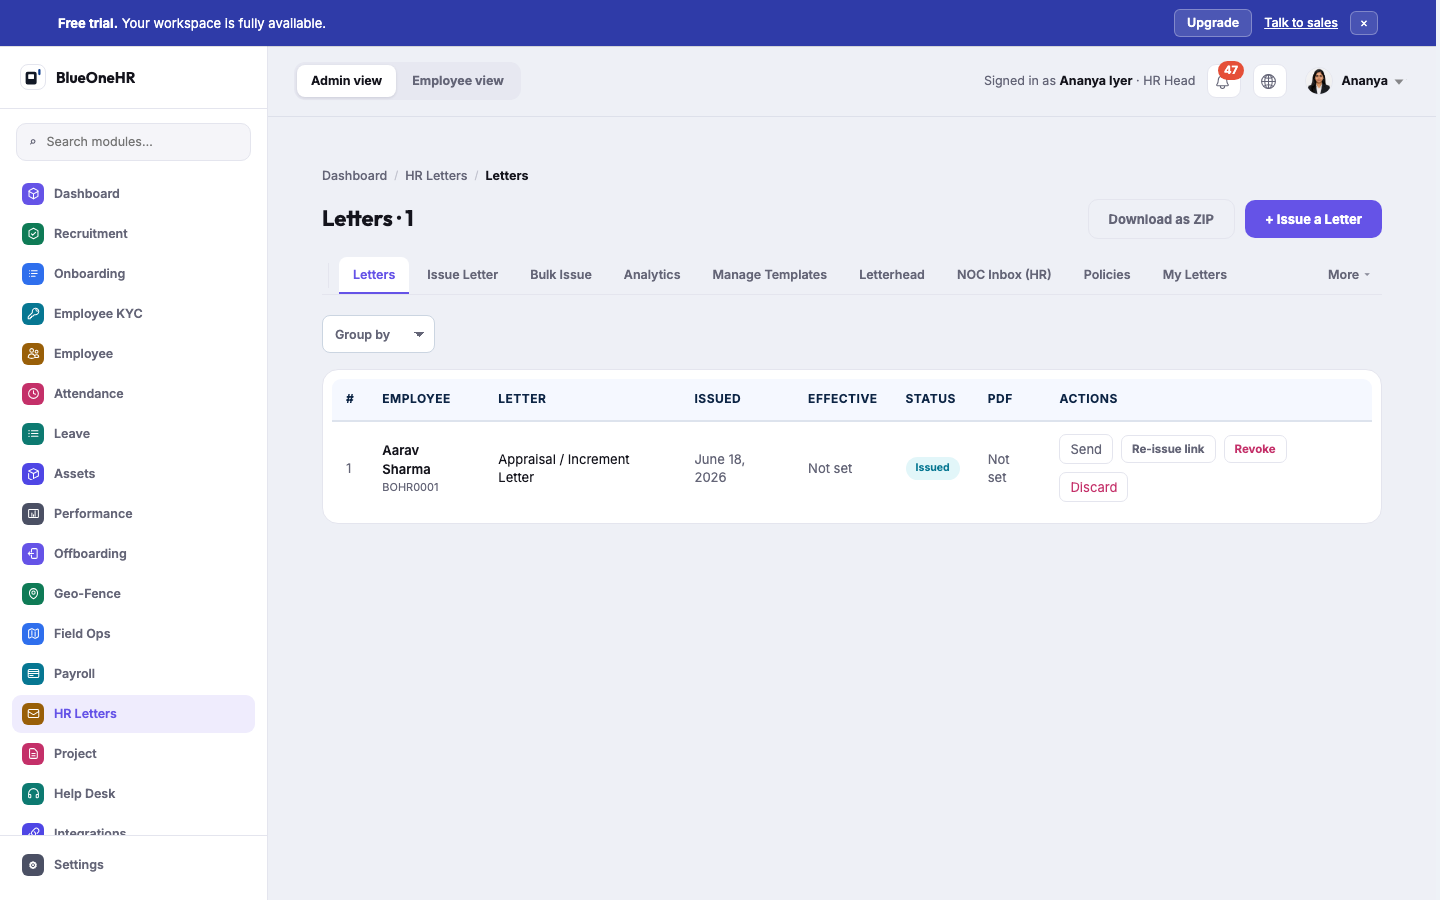The height and width of the screenshot is (900, 1440).
Task: Click the Help Desk headset icon
Action: click(33, 794)
